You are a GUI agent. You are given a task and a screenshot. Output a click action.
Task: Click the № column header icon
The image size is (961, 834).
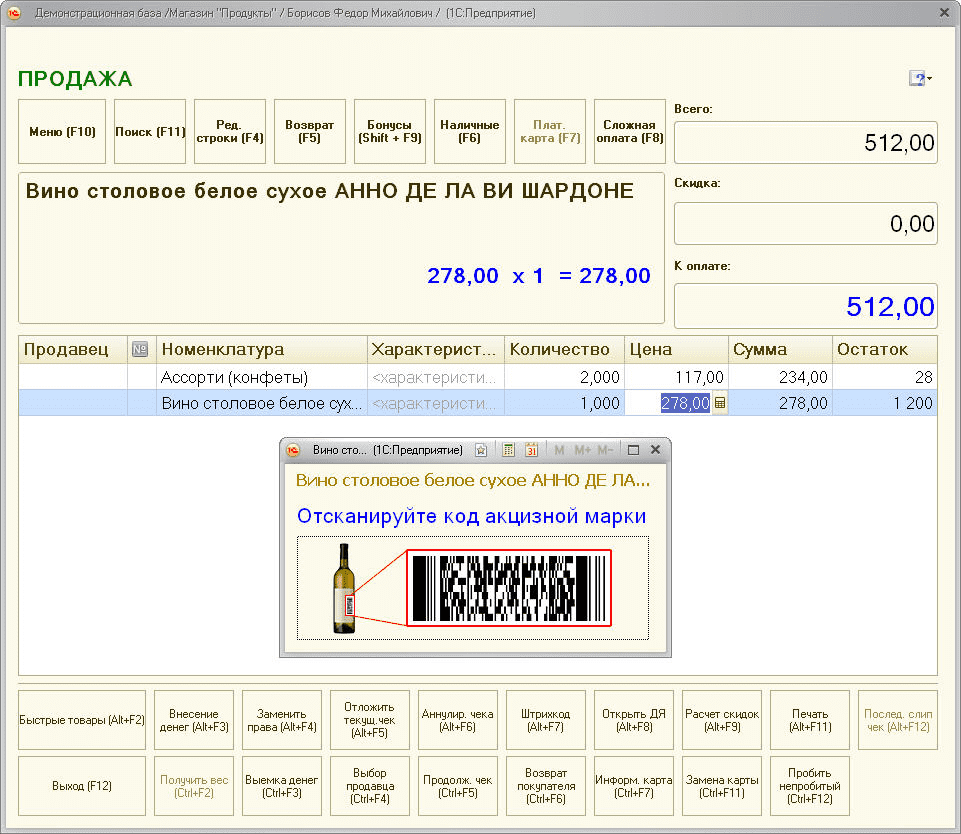(140, 349)
